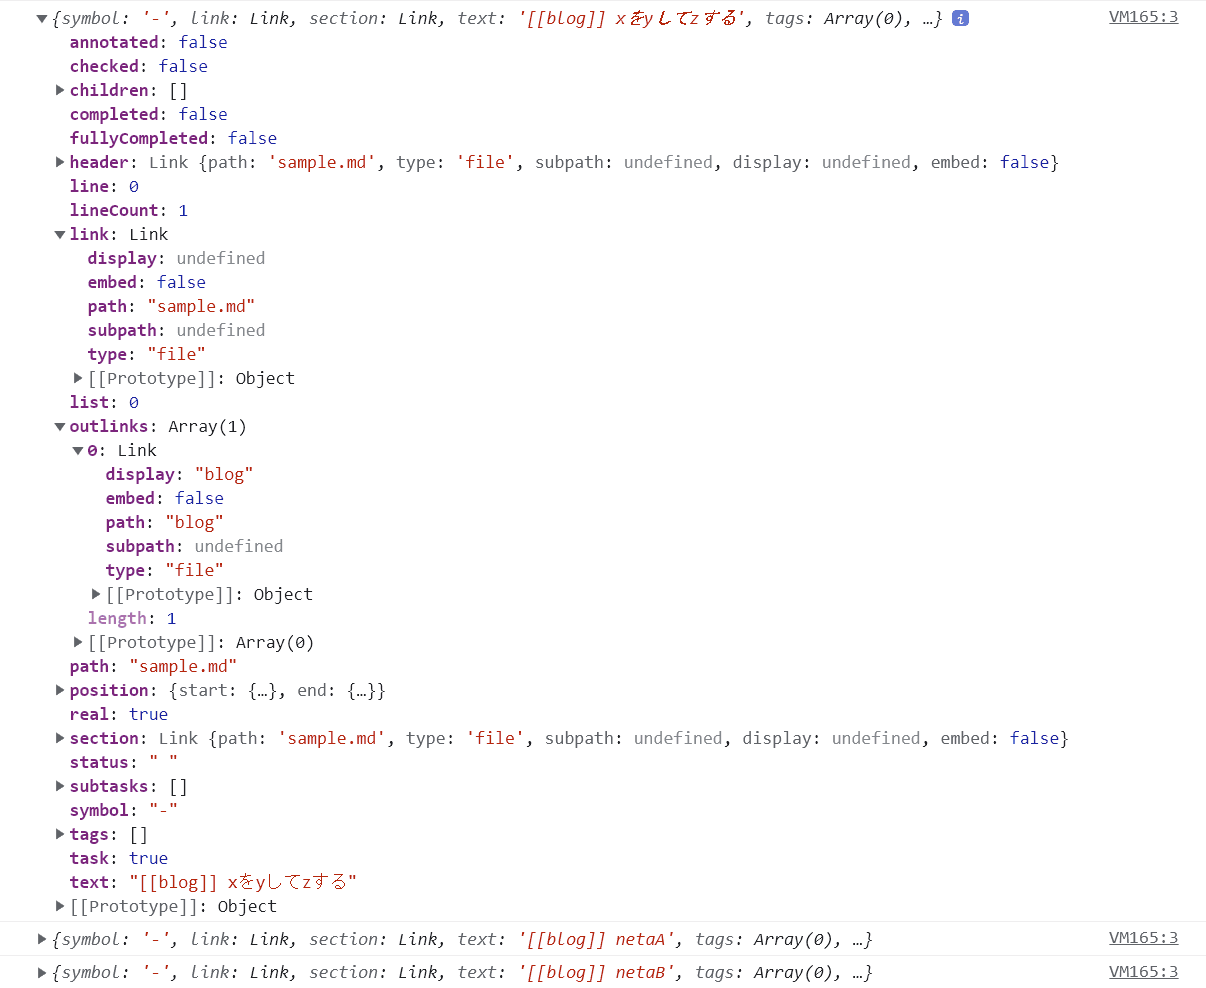Collapse the link property tree
Screen dimensions: 1206x988
60,234
